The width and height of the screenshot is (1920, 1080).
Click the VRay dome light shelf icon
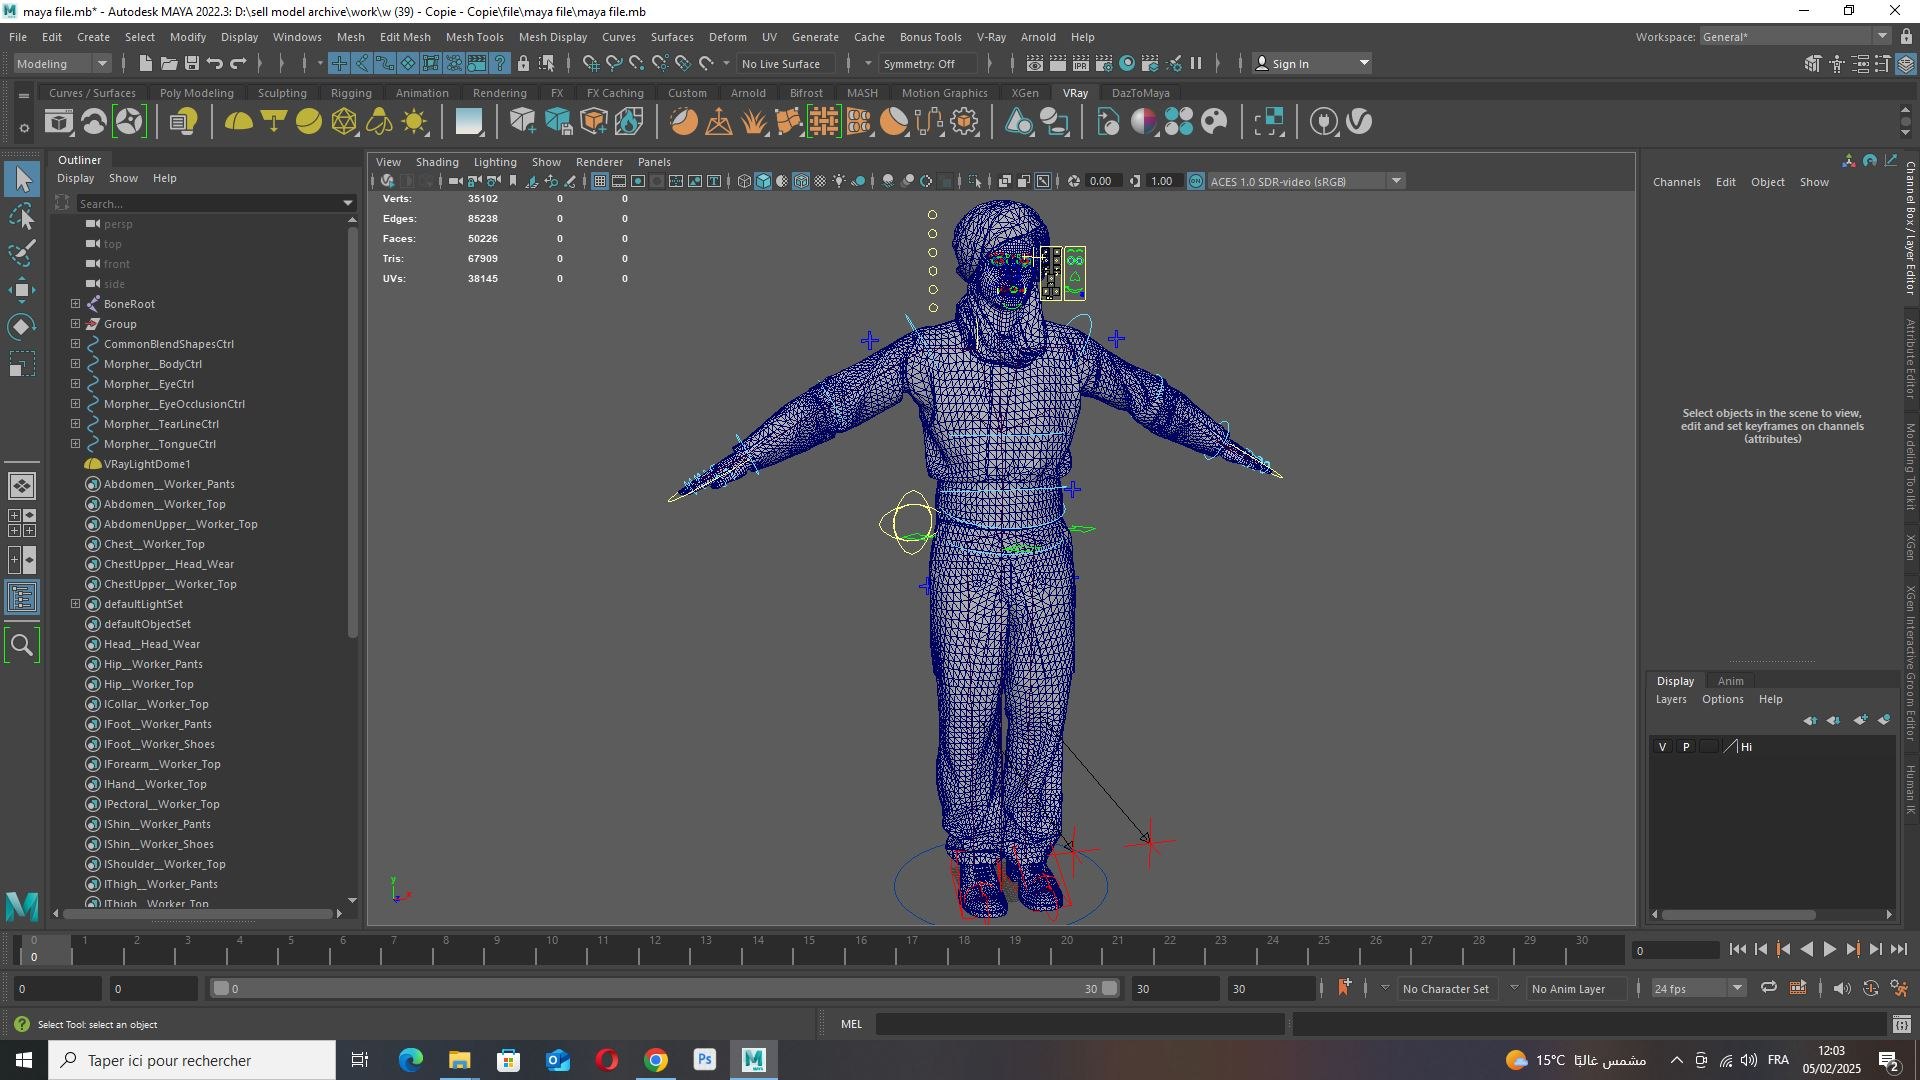click(x=238, y=122)
